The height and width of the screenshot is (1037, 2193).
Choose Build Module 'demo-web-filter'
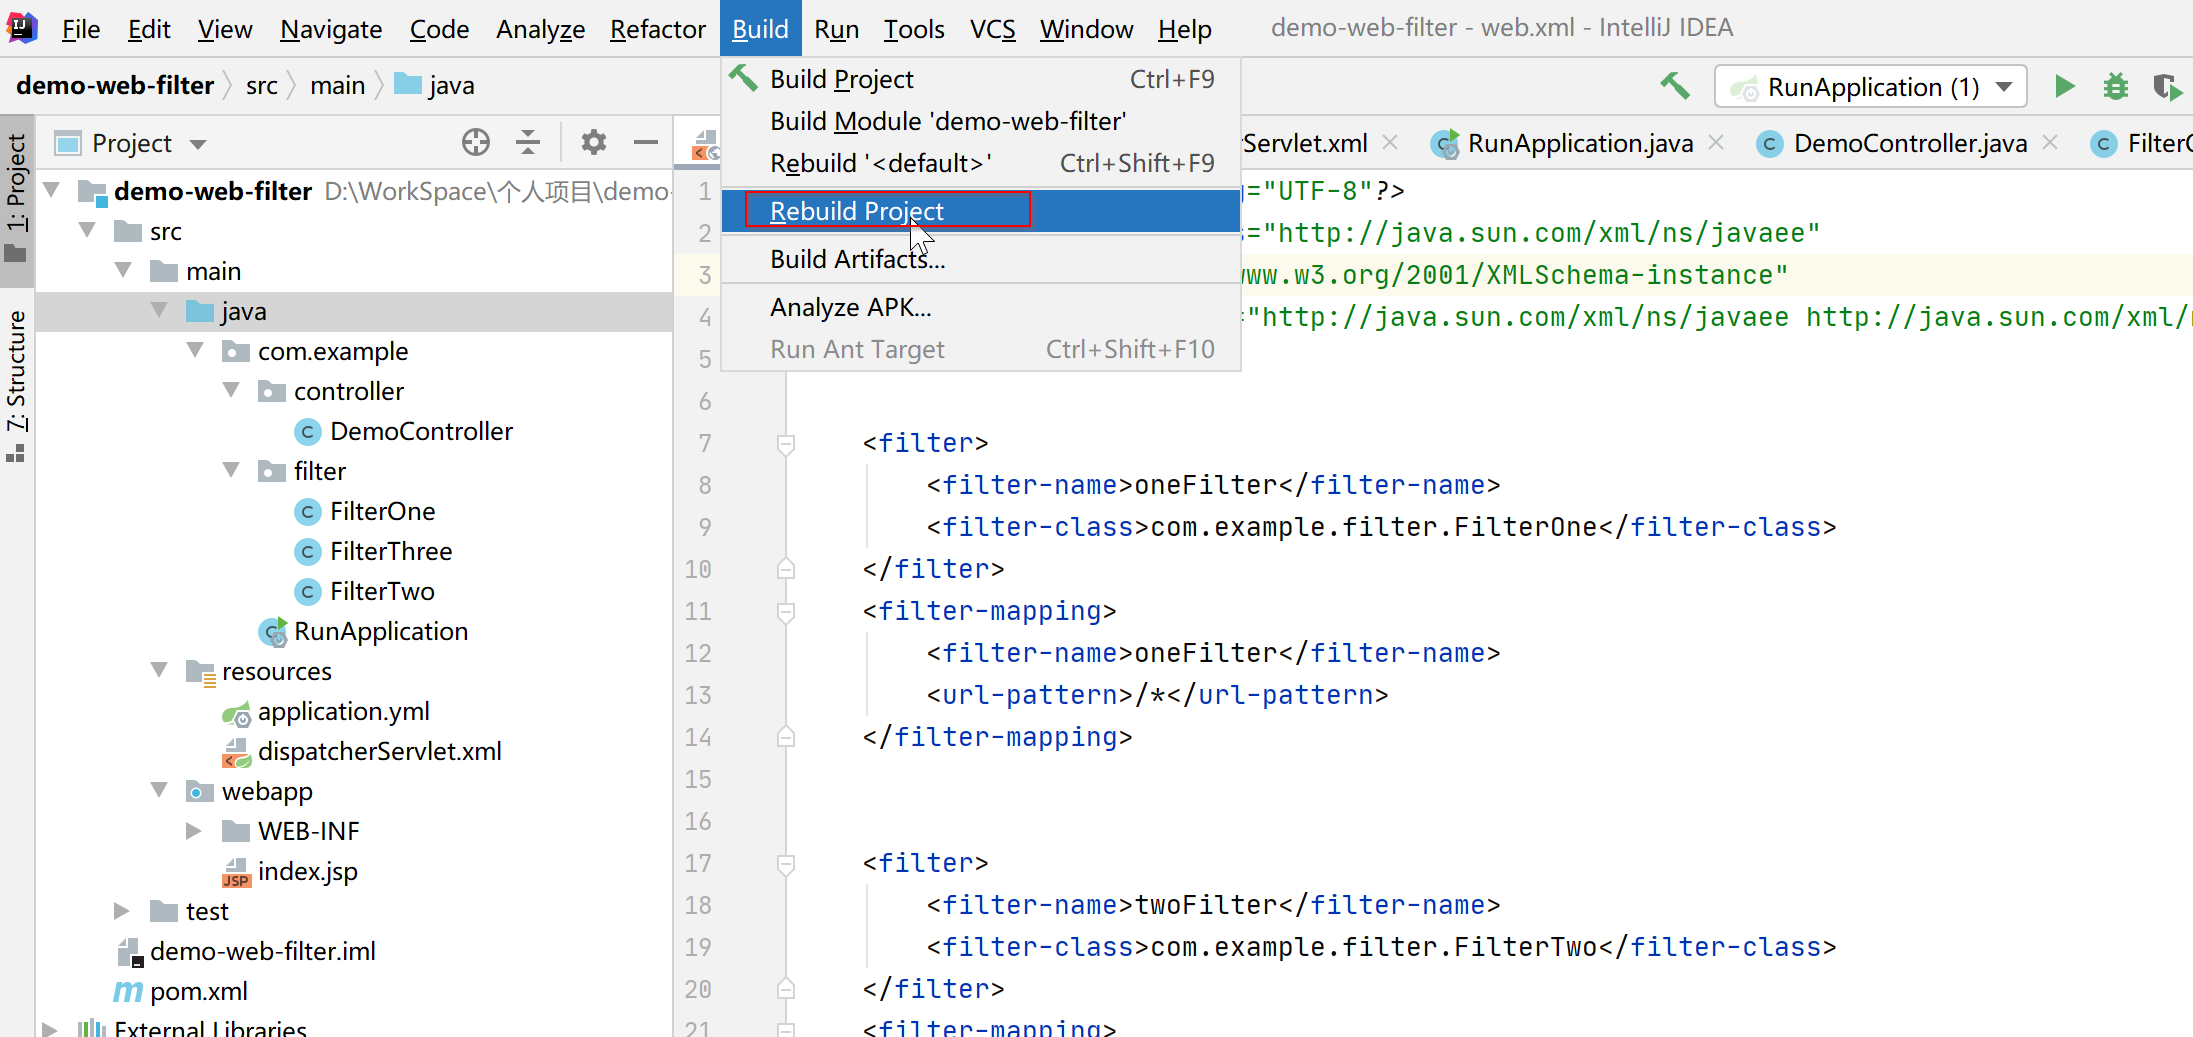[x=980, y=121]
